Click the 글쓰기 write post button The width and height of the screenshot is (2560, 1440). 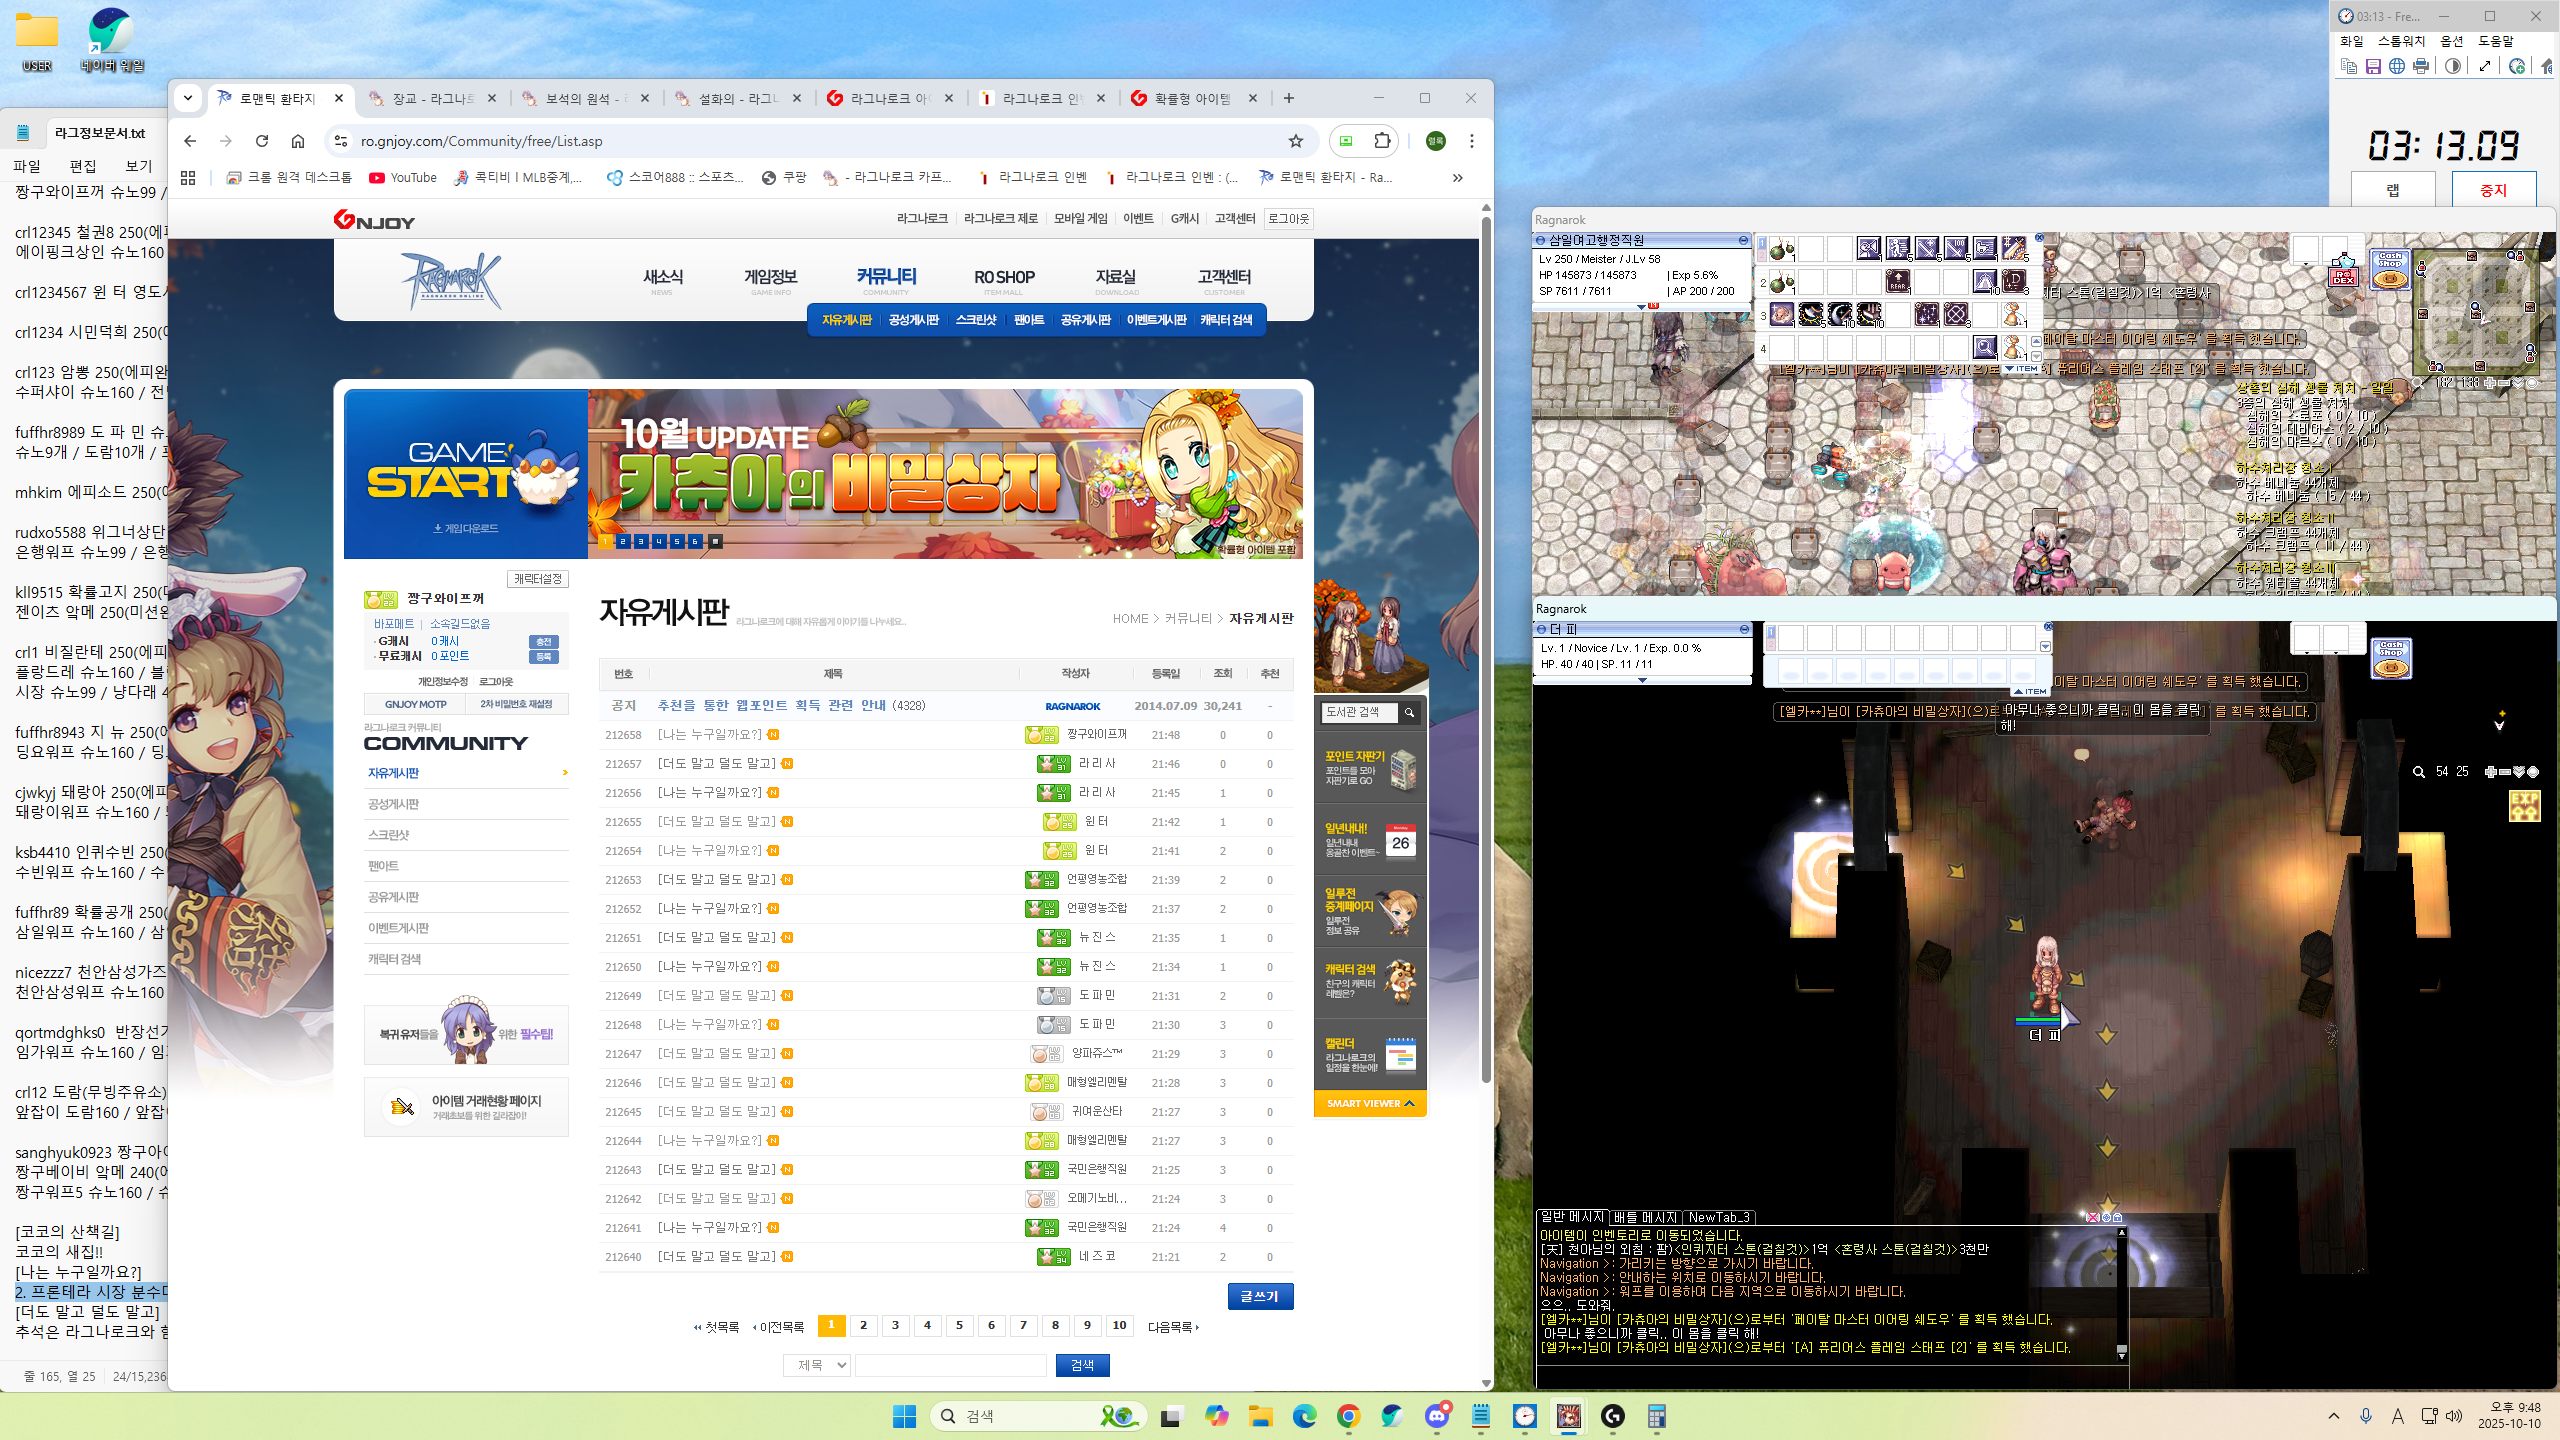(x=1259, y=1296)
